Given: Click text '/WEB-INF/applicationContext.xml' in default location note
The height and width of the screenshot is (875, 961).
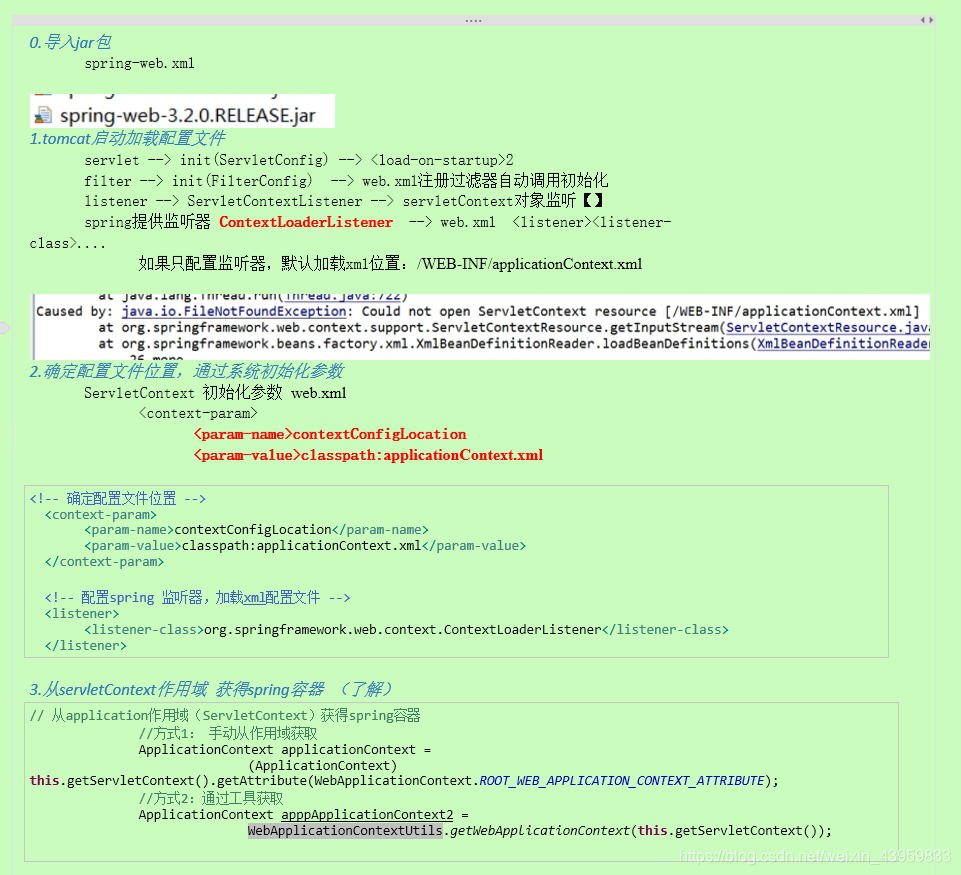Looking at the screenshot, I should (x=530, y=264).
